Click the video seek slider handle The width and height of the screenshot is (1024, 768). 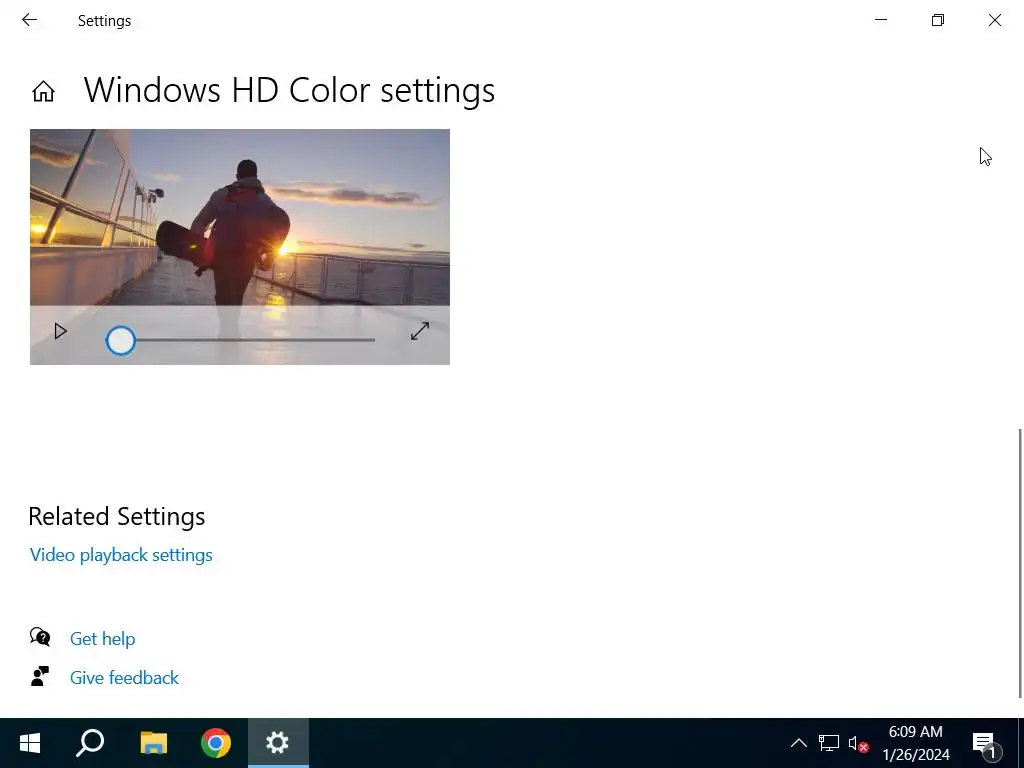click(x=121, y=341)
